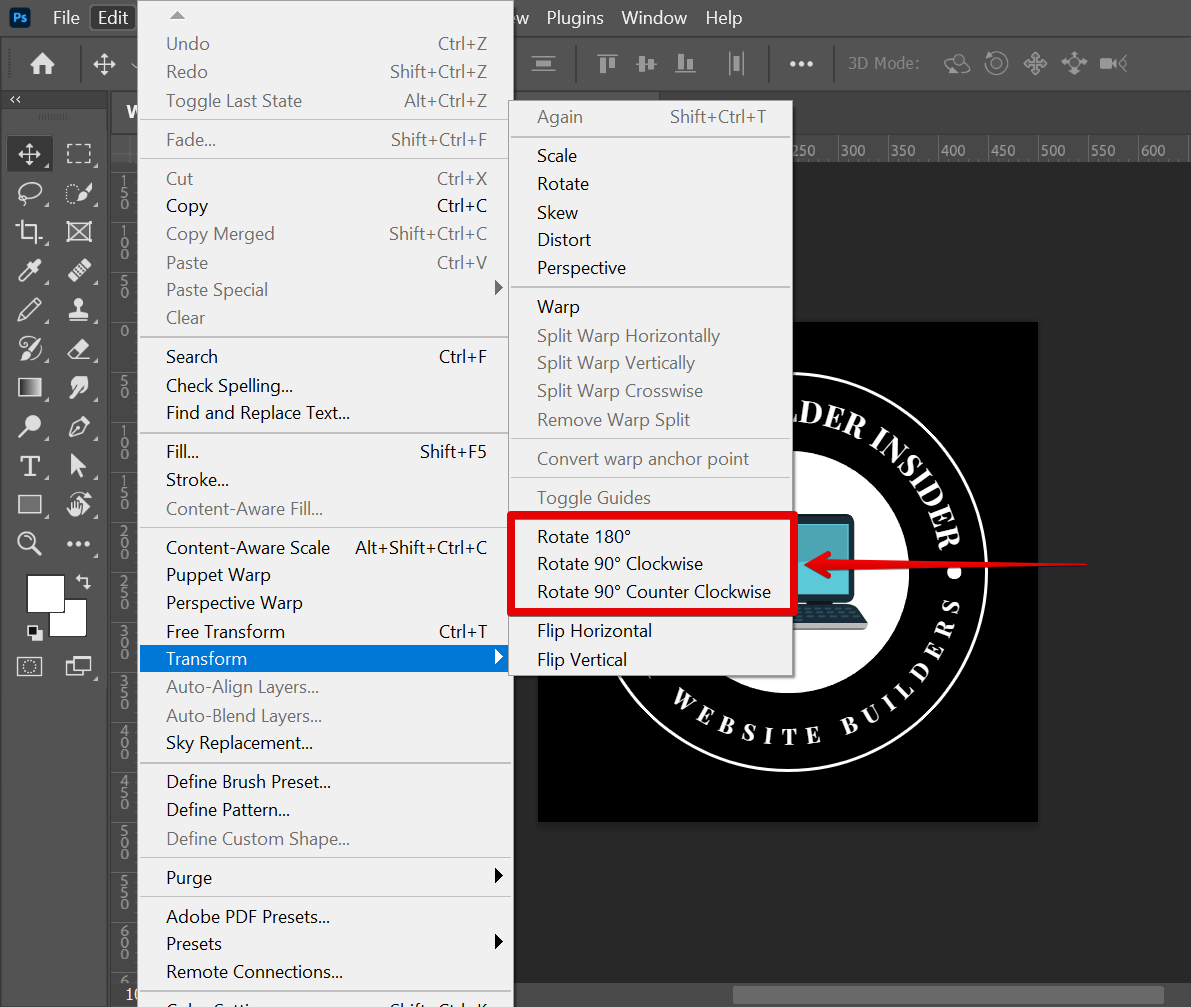Select the Zoom tool magnifier
Screen dimensions: 1191x1007
30,543
